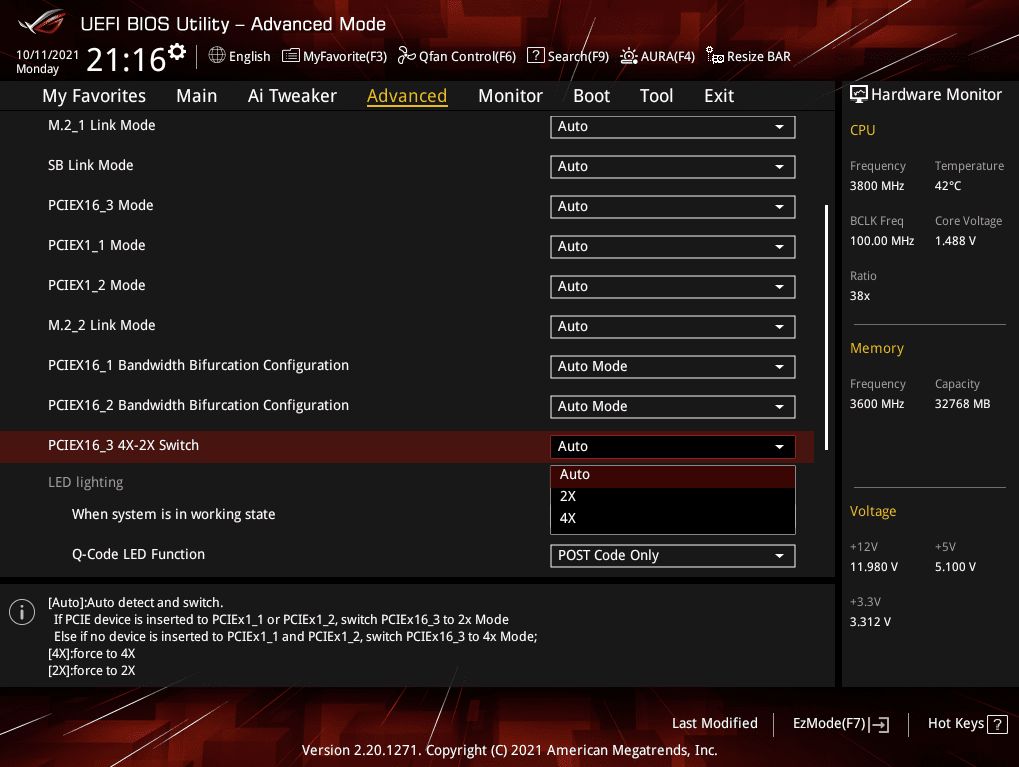The height and width of the screenshot is (767, 1019).
Task: Click the 21:16 clock display
Action: pyautogui.click(x=126, y=60)
